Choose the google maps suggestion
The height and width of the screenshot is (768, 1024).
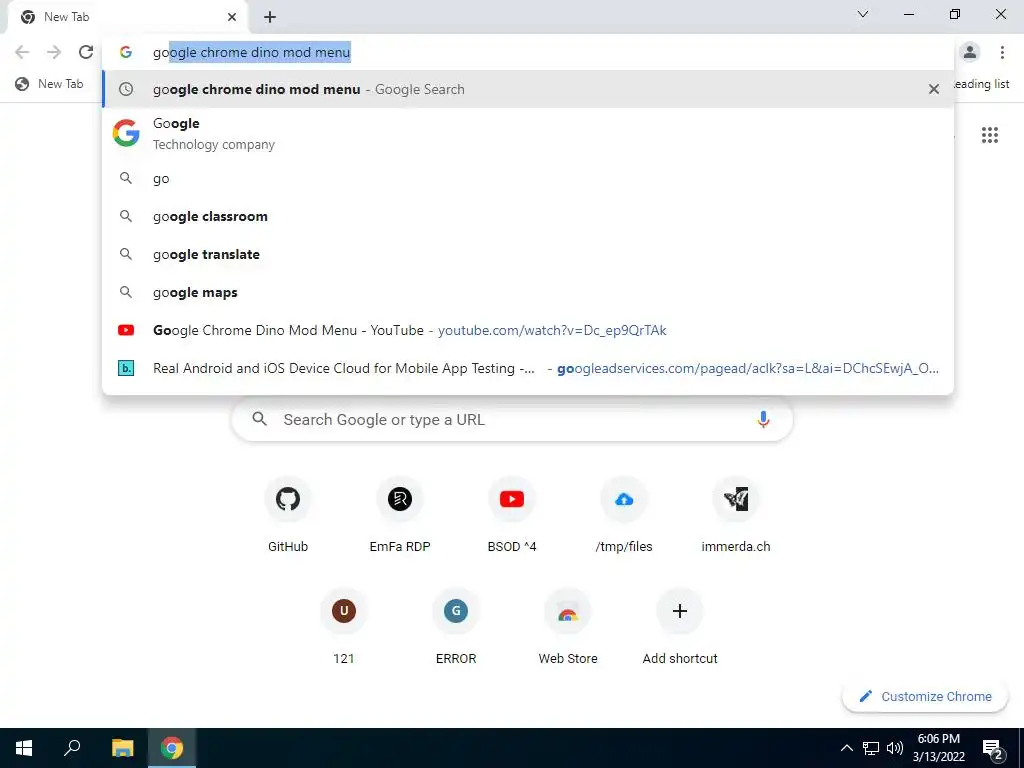pos(528,292)
